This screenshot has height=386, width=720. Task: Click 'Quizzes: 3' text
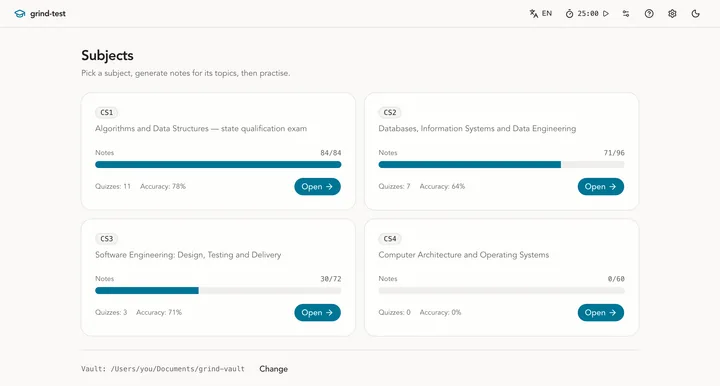pyautogui.click(x=111, y=312)
